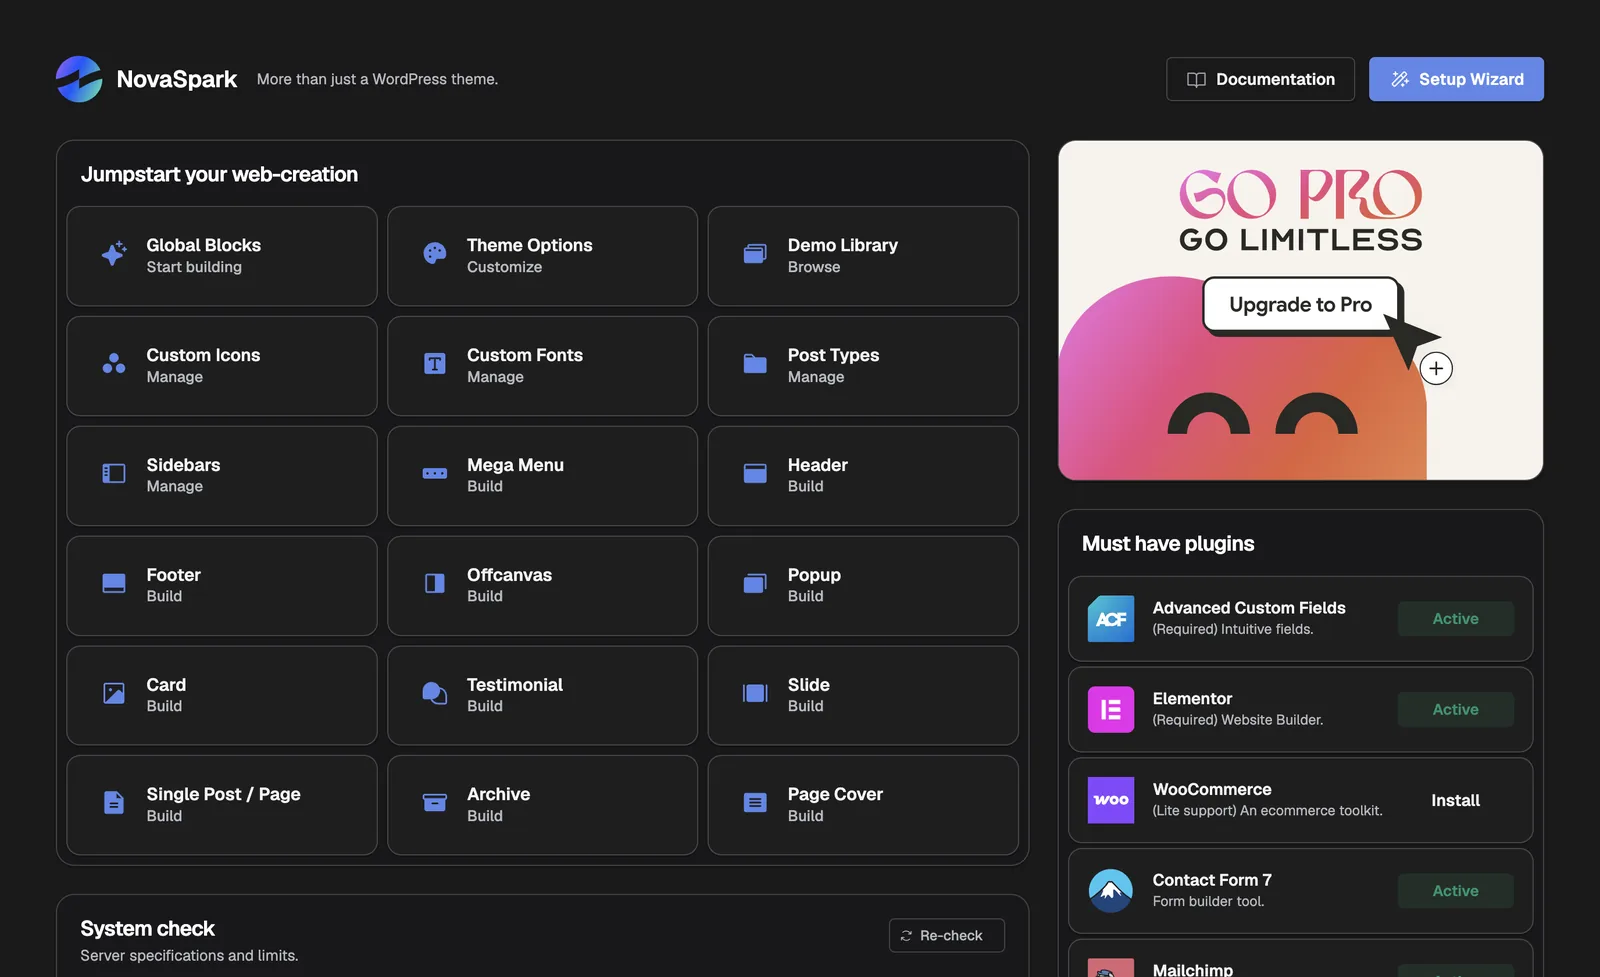This screenshot has height=977, width=1600.
Task: Click Active status for Advanced Custom Fields
Action: [x=1455, y=619]
